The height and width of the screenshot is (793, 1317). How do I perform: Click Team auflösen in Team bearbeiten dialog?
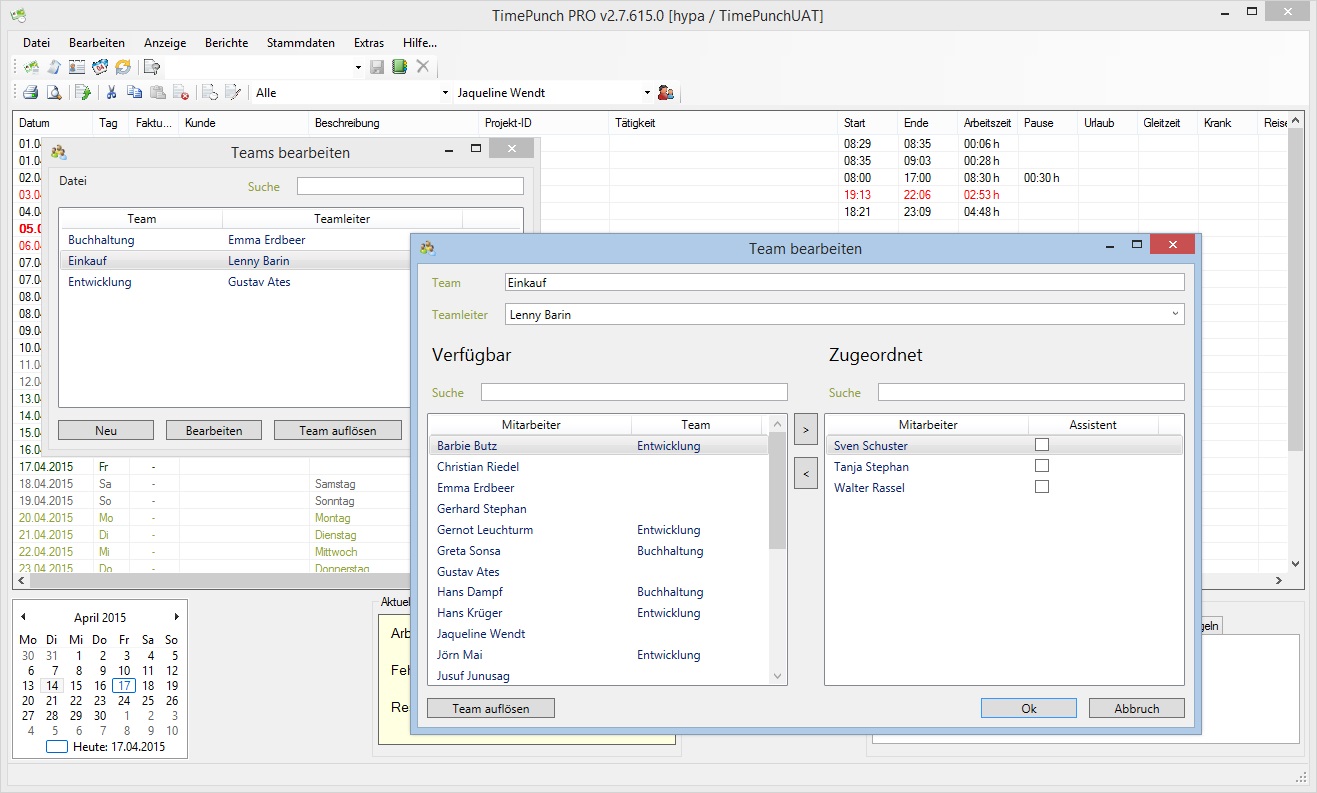[491, 708]
